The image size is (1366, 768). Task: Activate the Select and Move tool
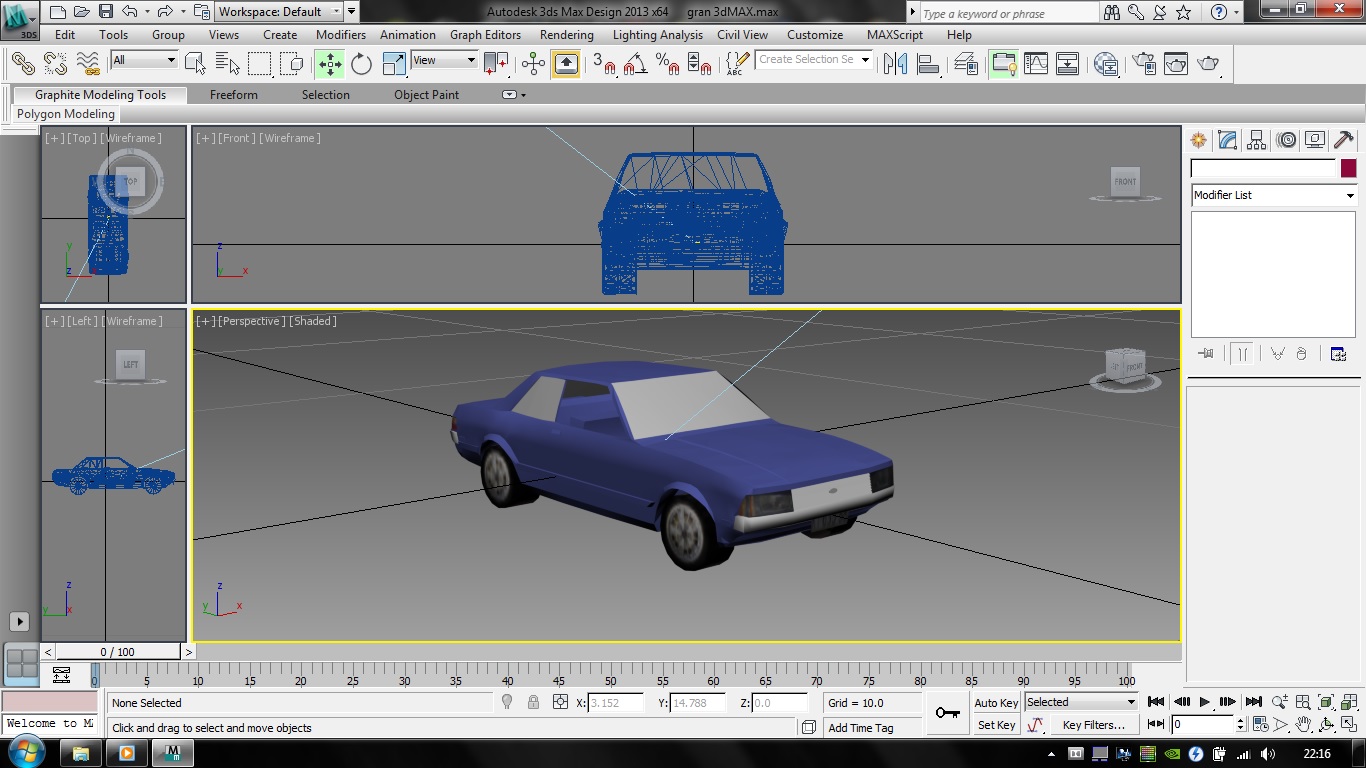[330, 63]
